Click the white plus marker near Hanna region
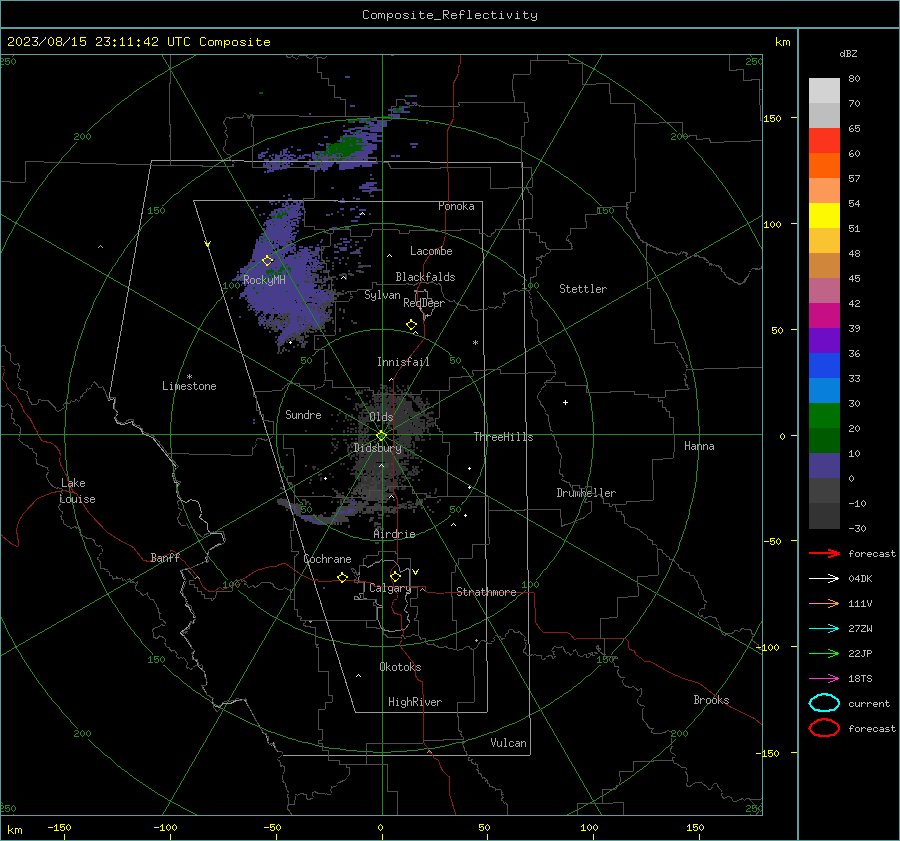This screenshot has height=841, width=900. (565, 402)
